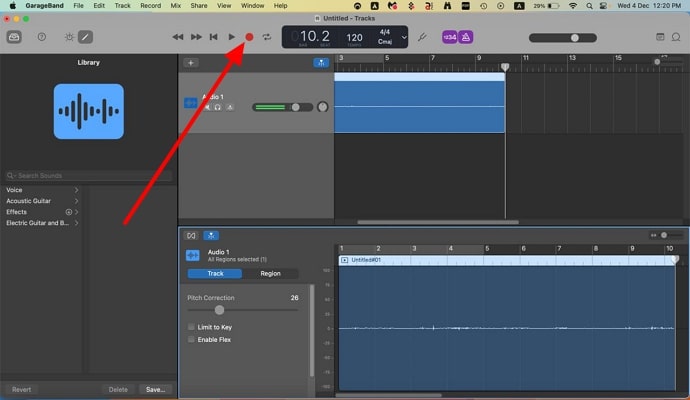Open the Apple menu
690x400 pixels.
(13, 6)
